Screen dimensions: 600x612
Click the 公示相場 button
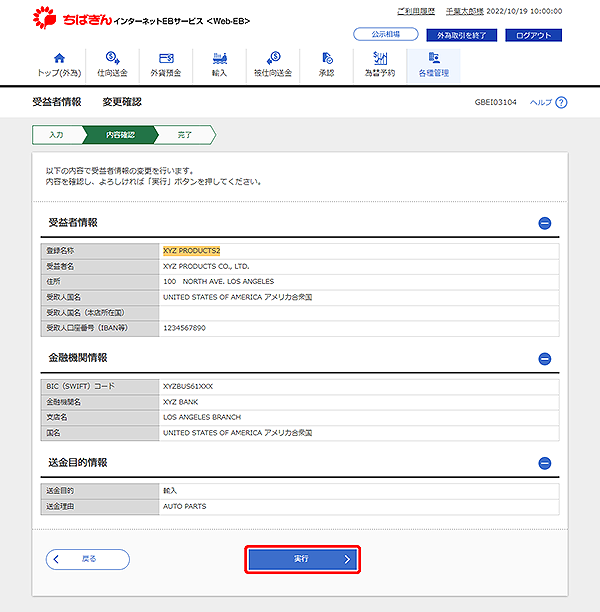click(x=386, y=34)
